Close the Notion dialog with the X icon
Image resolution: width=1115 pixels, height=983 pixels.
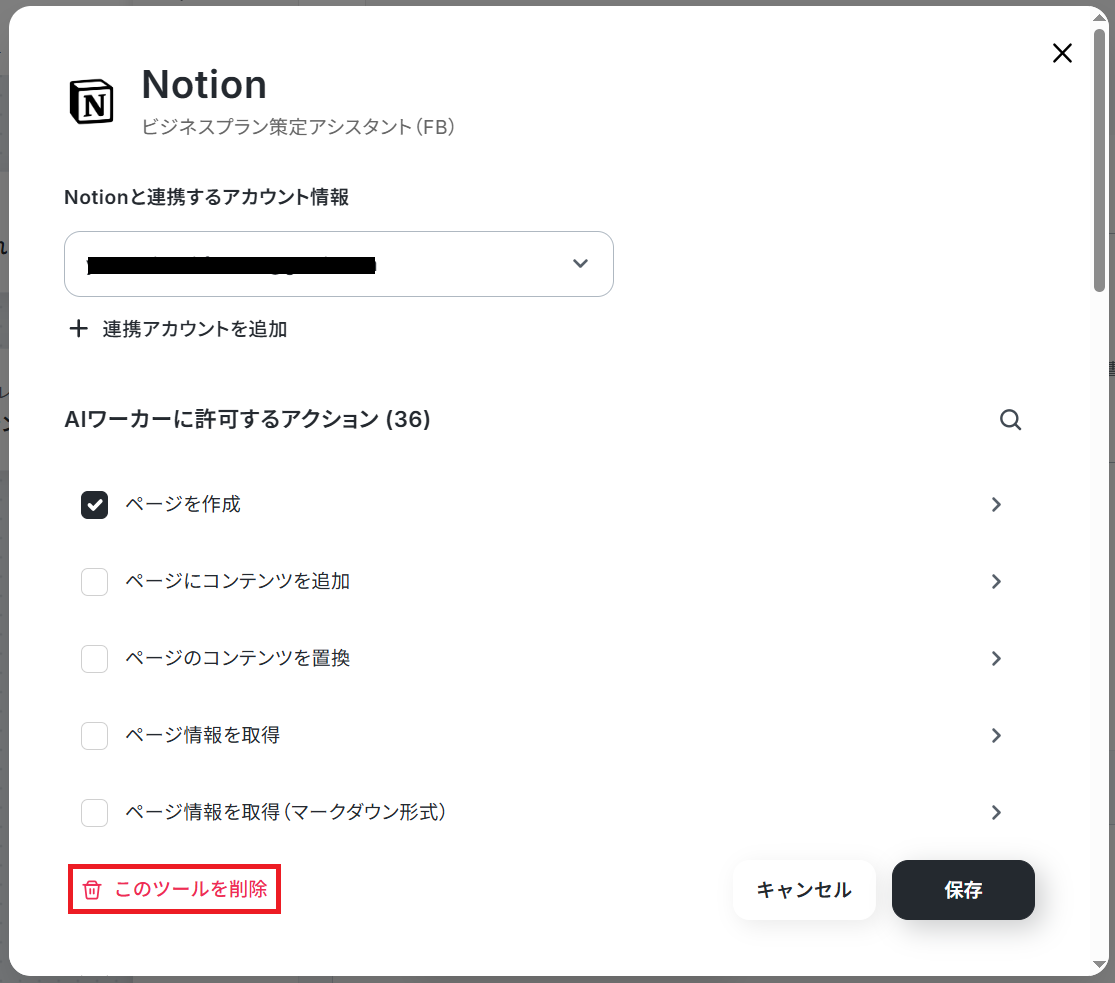tap(1062, 53)
